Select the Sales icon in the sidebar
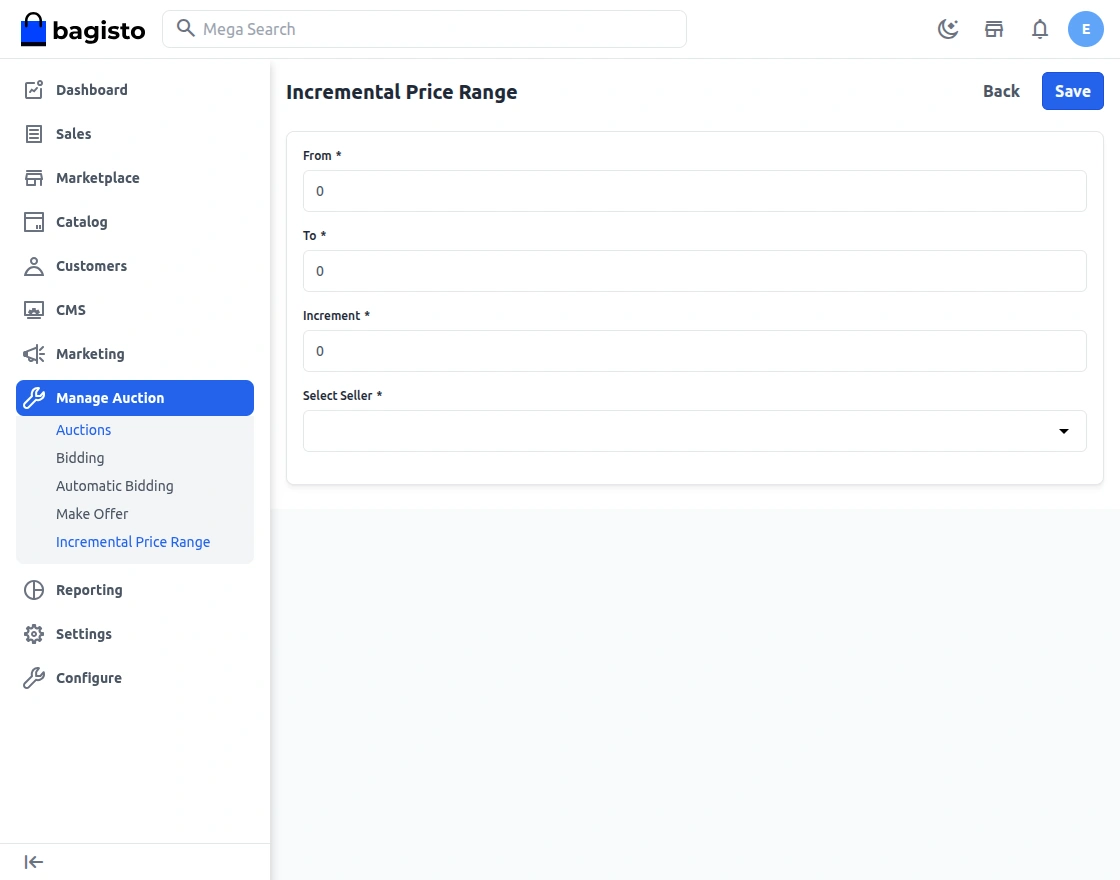The image size is (1120, 880). (x=33, y=133)
